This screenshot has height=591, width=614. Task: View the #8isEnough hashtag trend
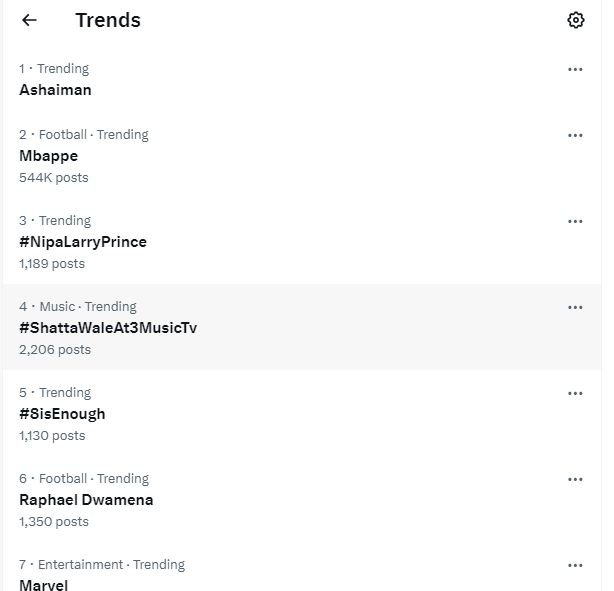pos(302,413)
